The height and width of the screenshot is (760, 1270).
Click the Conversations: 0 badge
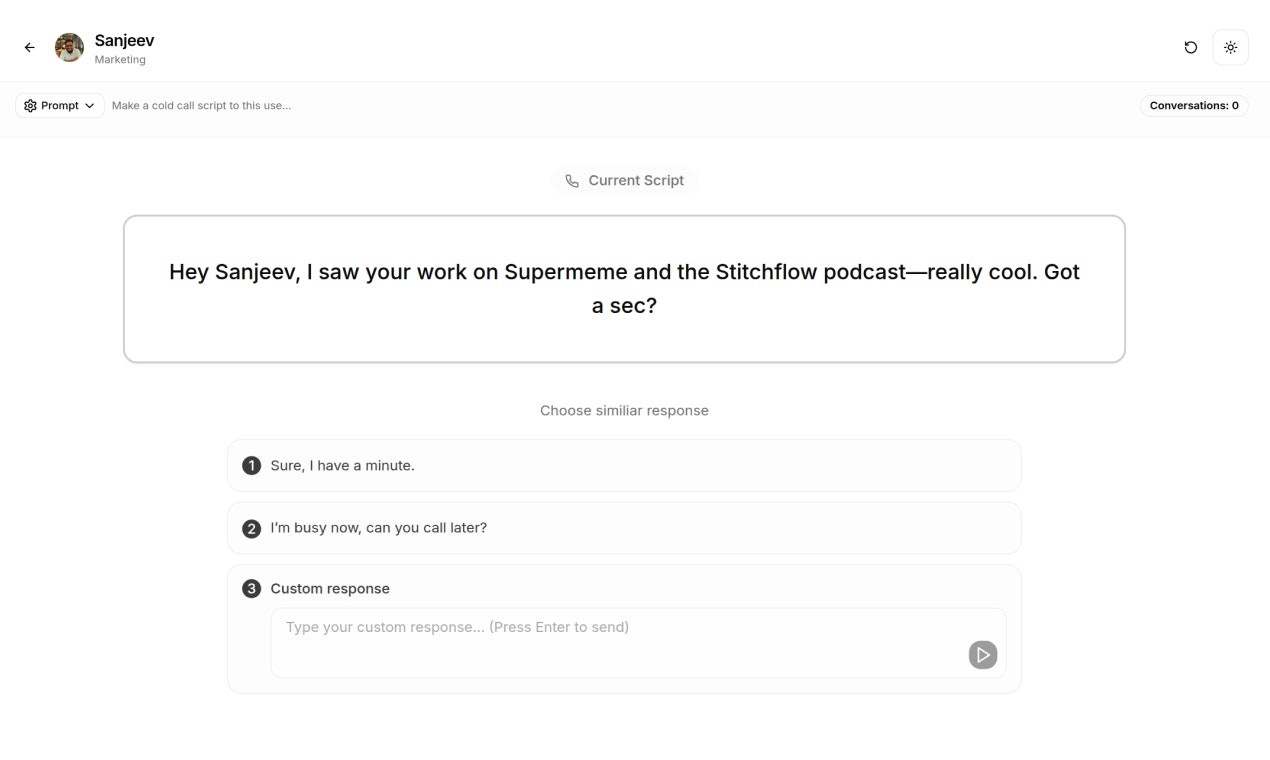point(1194,105)
